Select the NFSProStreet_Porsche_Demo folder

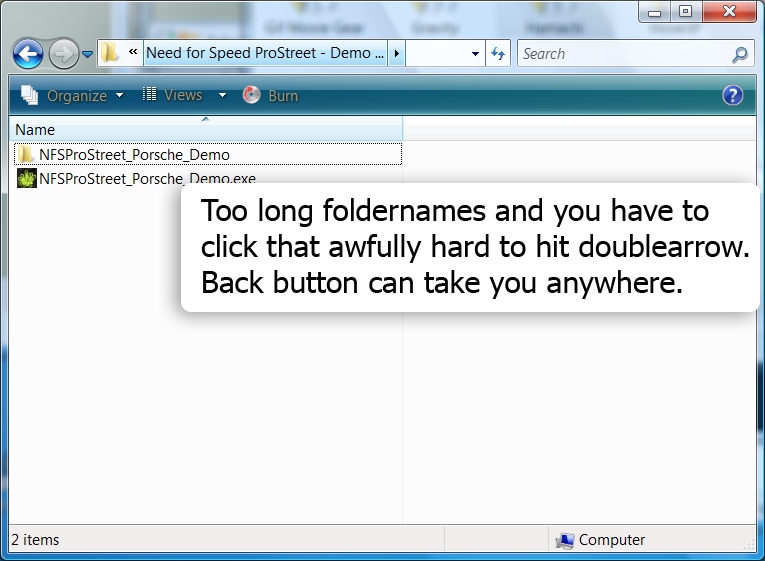(208, 154)
